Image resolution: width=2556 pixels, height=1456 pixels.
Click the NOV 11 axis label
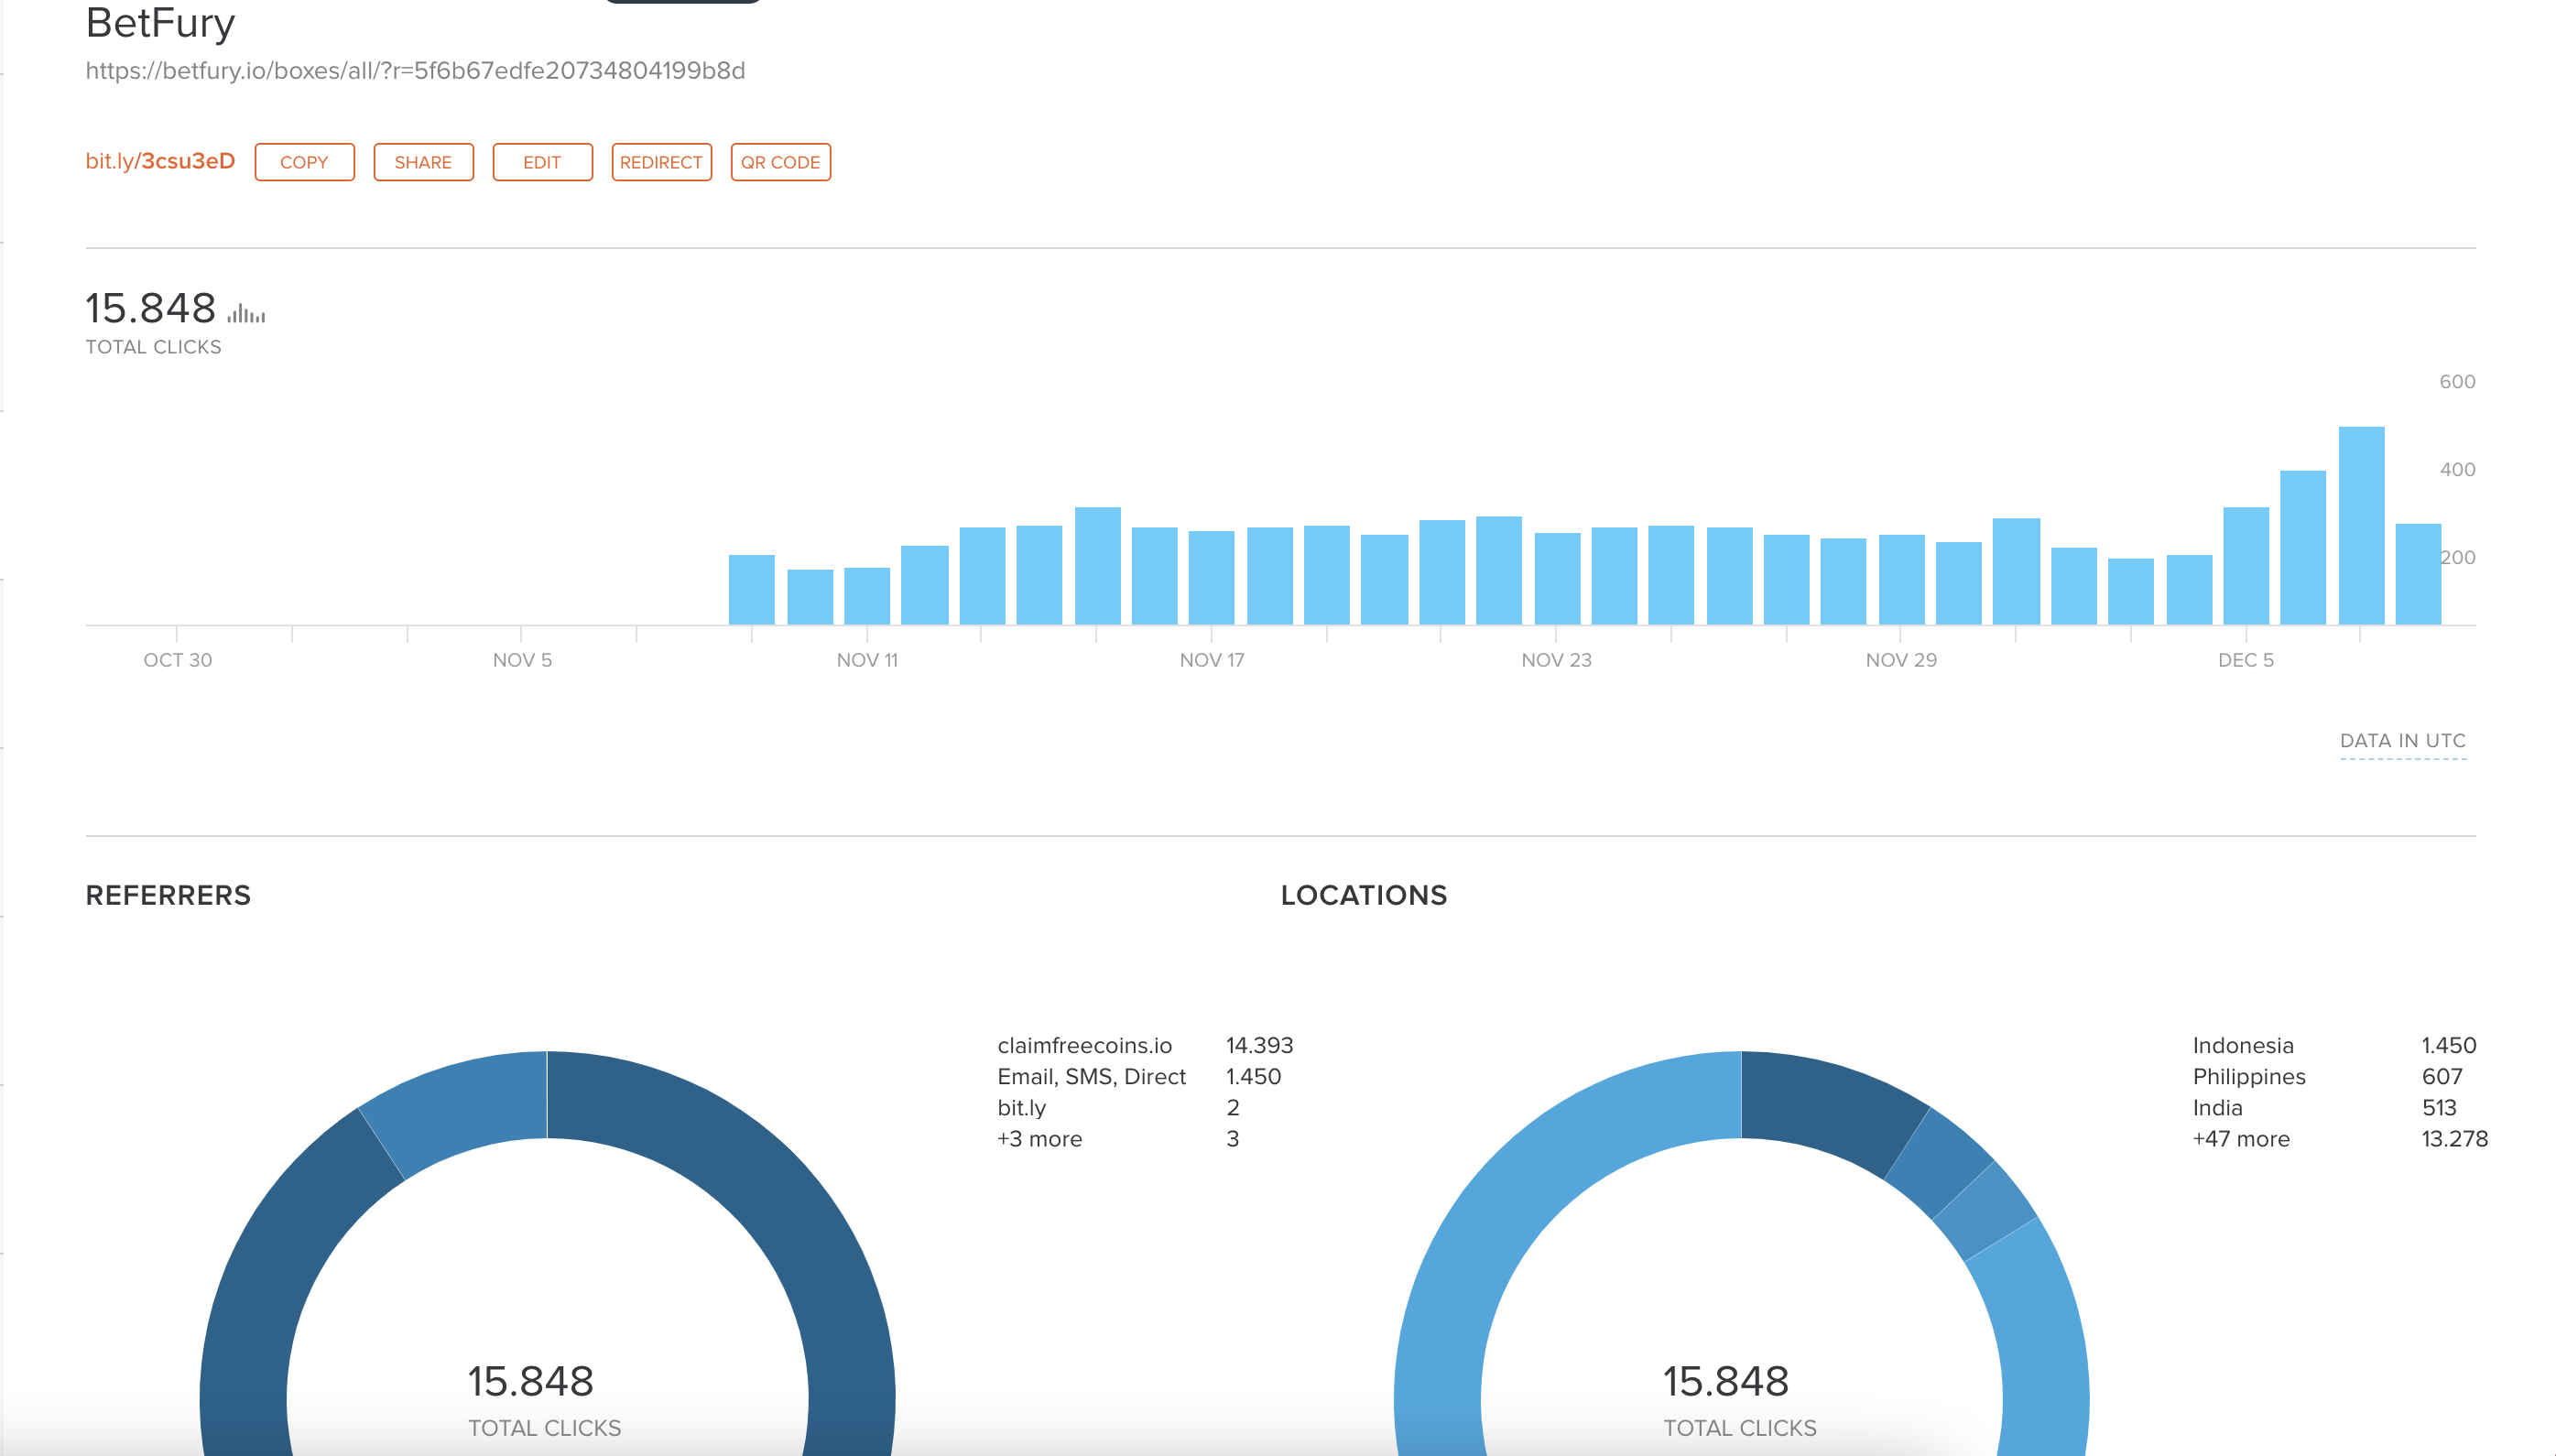[x=867, y=660]
